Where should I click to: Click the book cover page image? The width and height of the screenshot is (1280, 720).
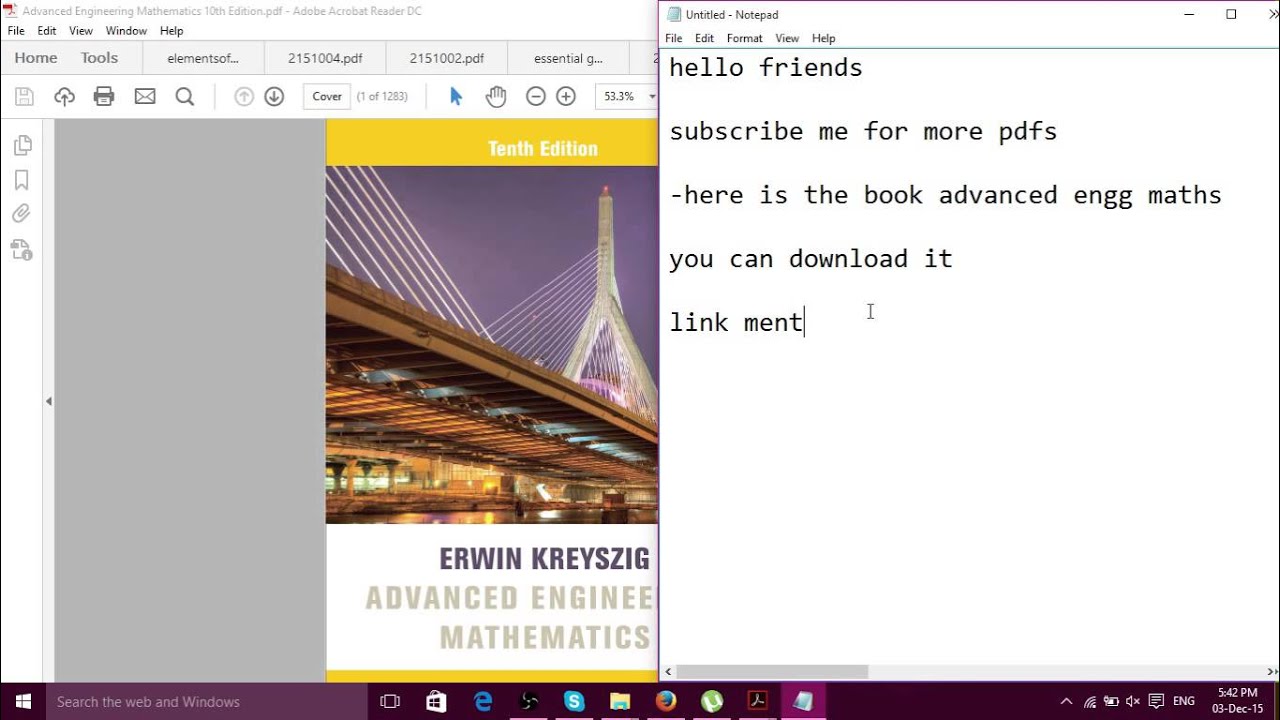tap(492, 400)
